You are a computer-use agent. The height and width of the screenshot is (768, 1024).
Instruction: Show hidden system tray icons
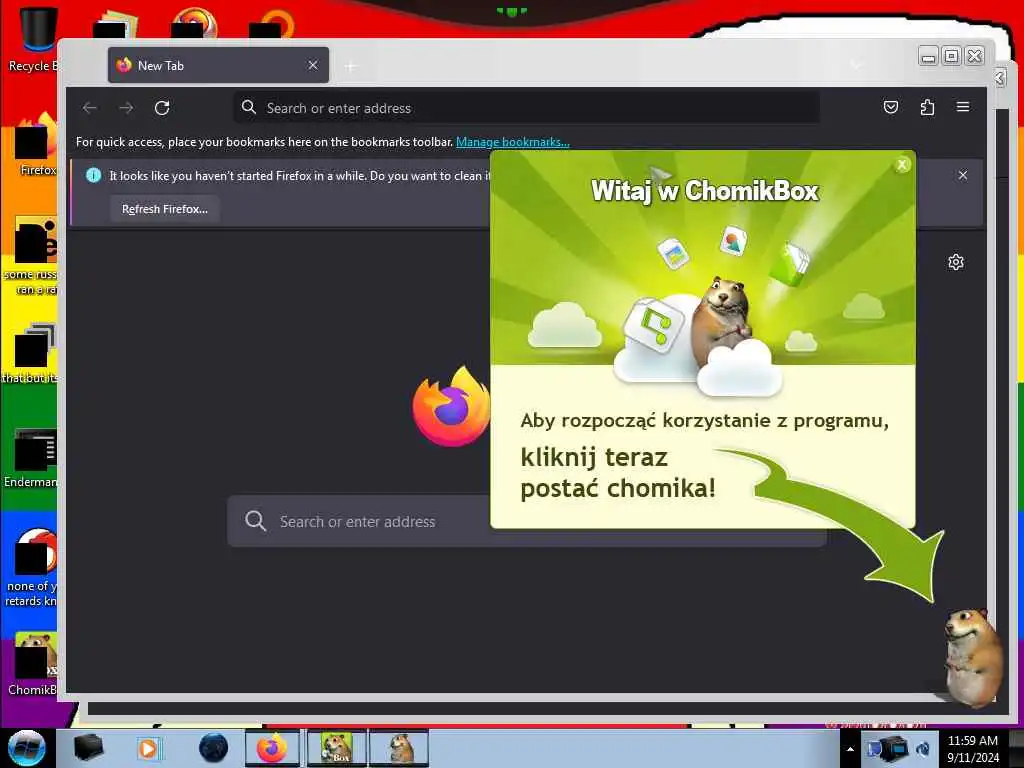pos(850,749)
